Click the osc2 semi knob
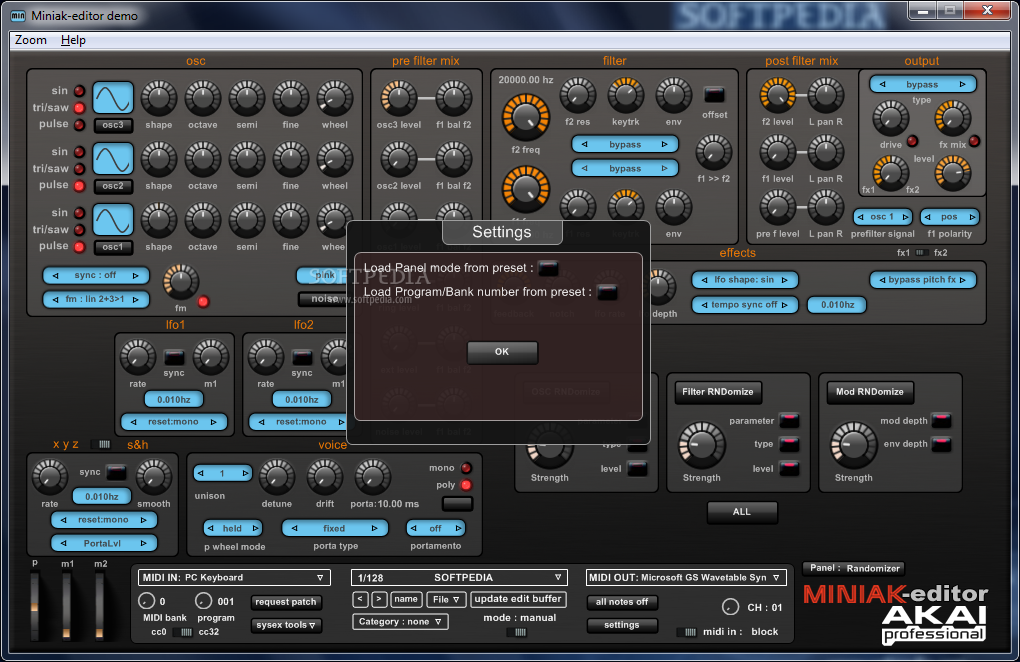Viewport: 1020px width, 662px height. click(247, 159)
